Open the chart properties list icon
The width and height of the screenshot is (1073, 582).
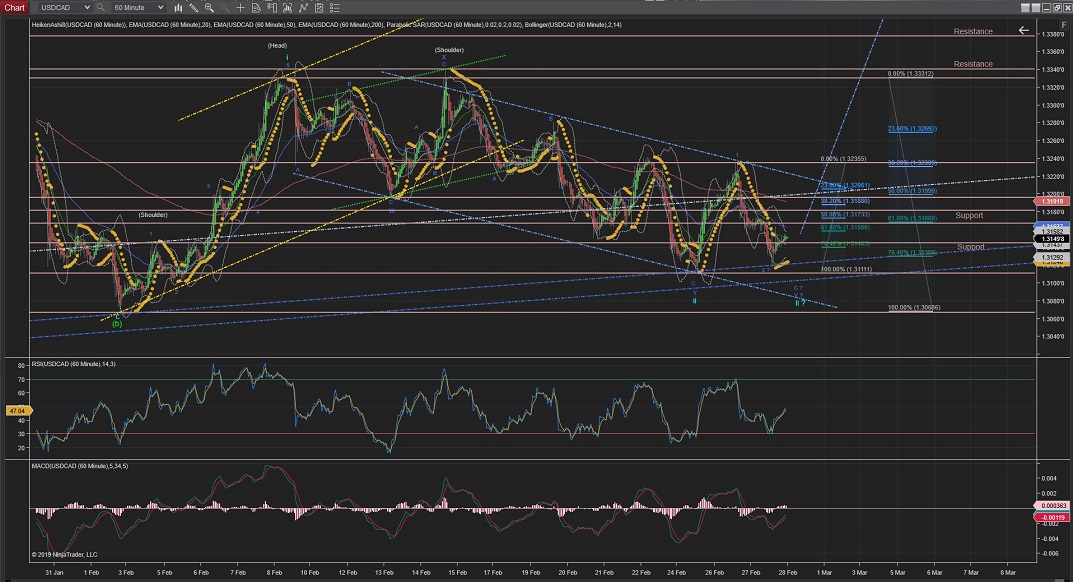335,7
